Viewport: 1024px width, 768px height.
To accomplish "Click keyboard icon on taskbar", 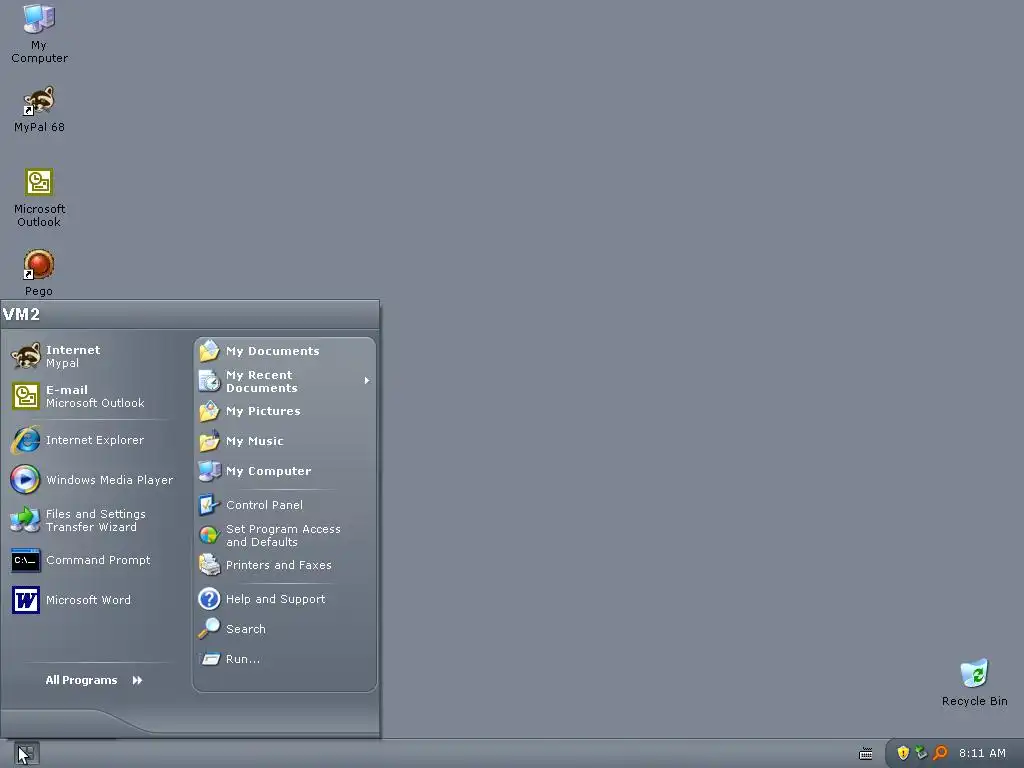I will (x=866, y=754).
